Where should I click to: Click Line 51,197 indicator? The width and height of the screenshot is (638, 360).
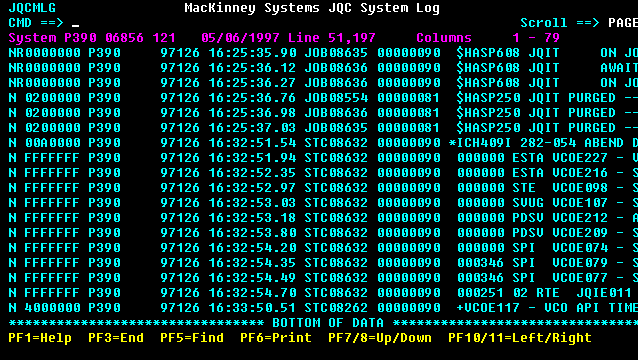[332, 38]
